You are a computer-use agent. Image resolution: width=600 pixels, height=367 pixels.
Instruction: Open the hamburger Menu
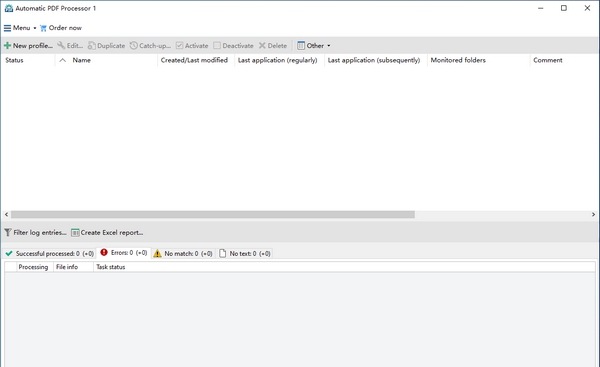pyautogui.click(x=20, y=28)
